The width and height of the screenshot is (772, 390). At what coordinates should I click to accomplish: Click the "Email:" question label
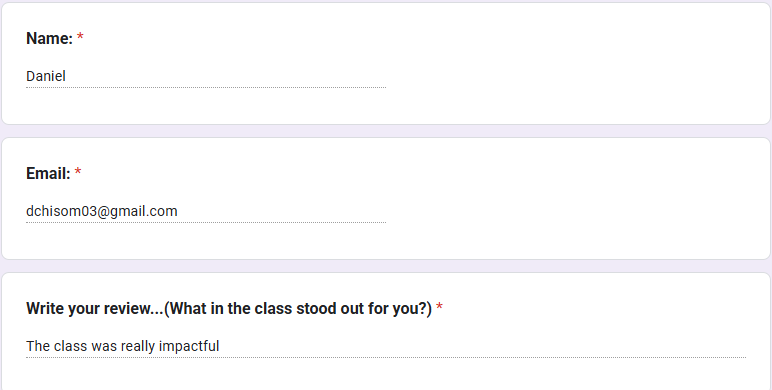tap(48, 173)
